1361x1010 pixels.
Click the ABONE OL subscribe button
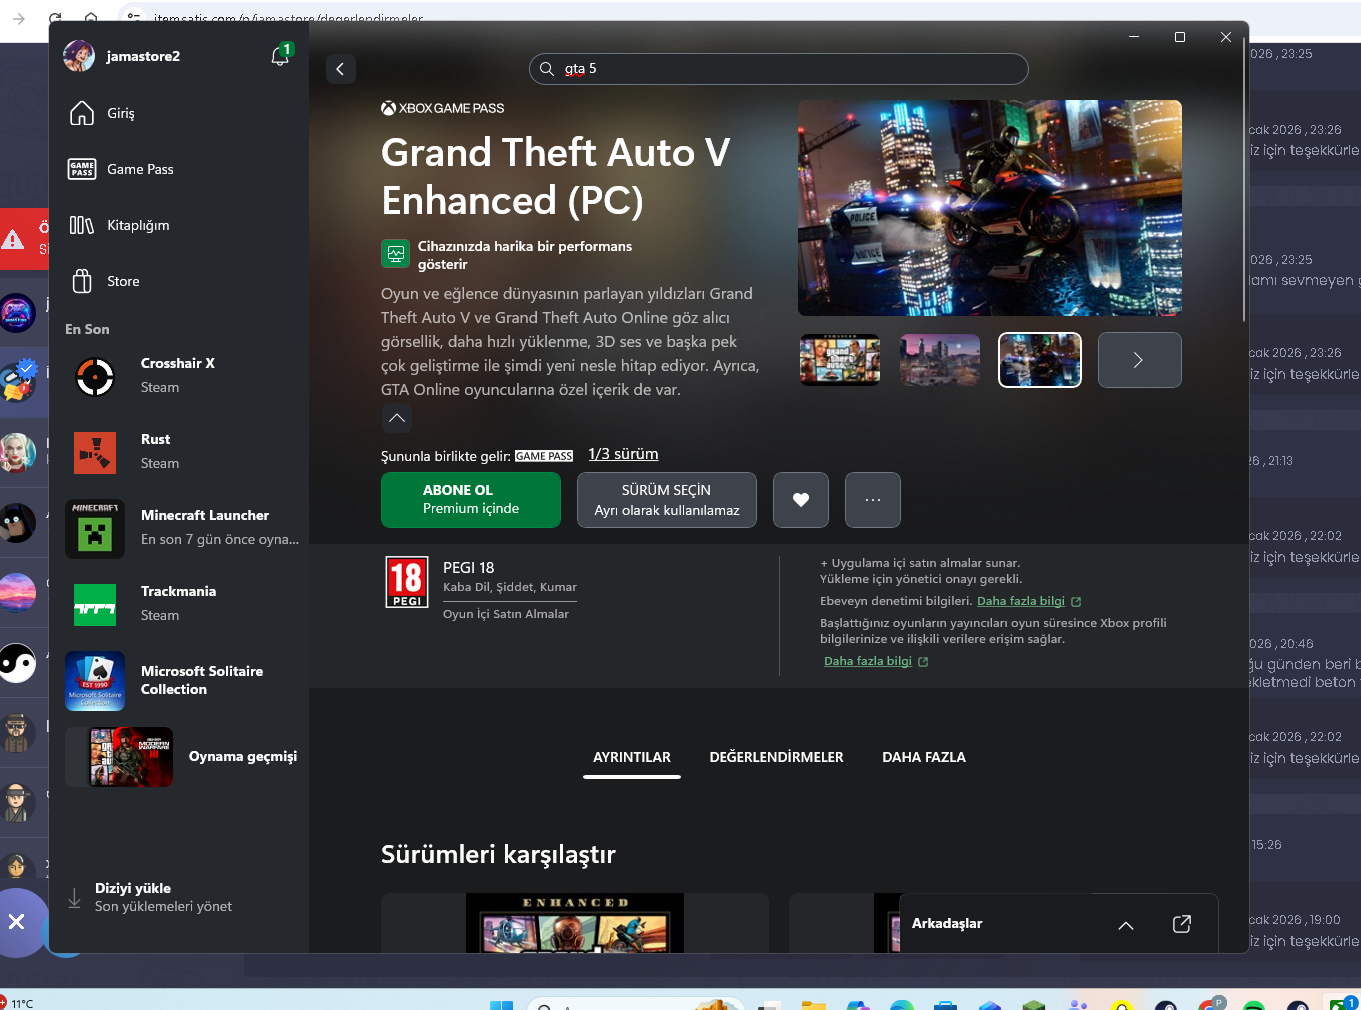(471, 500)
